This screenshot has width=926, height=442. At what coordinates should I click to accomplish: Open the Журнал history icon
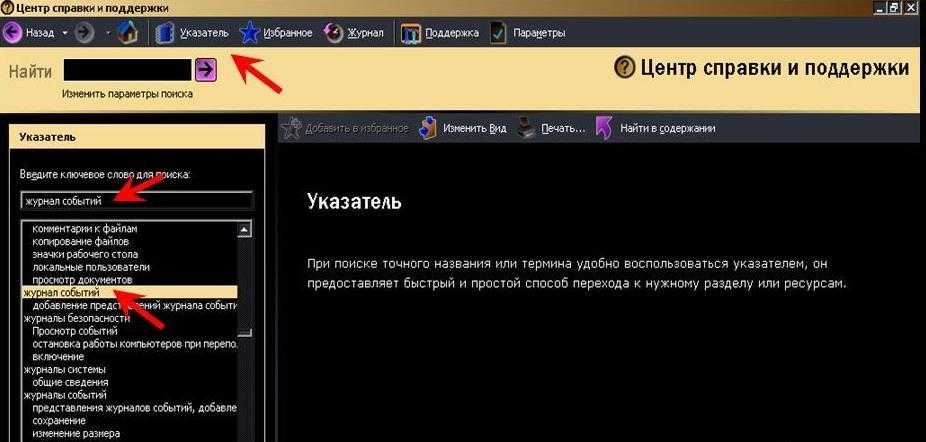(x=334, y=33)
